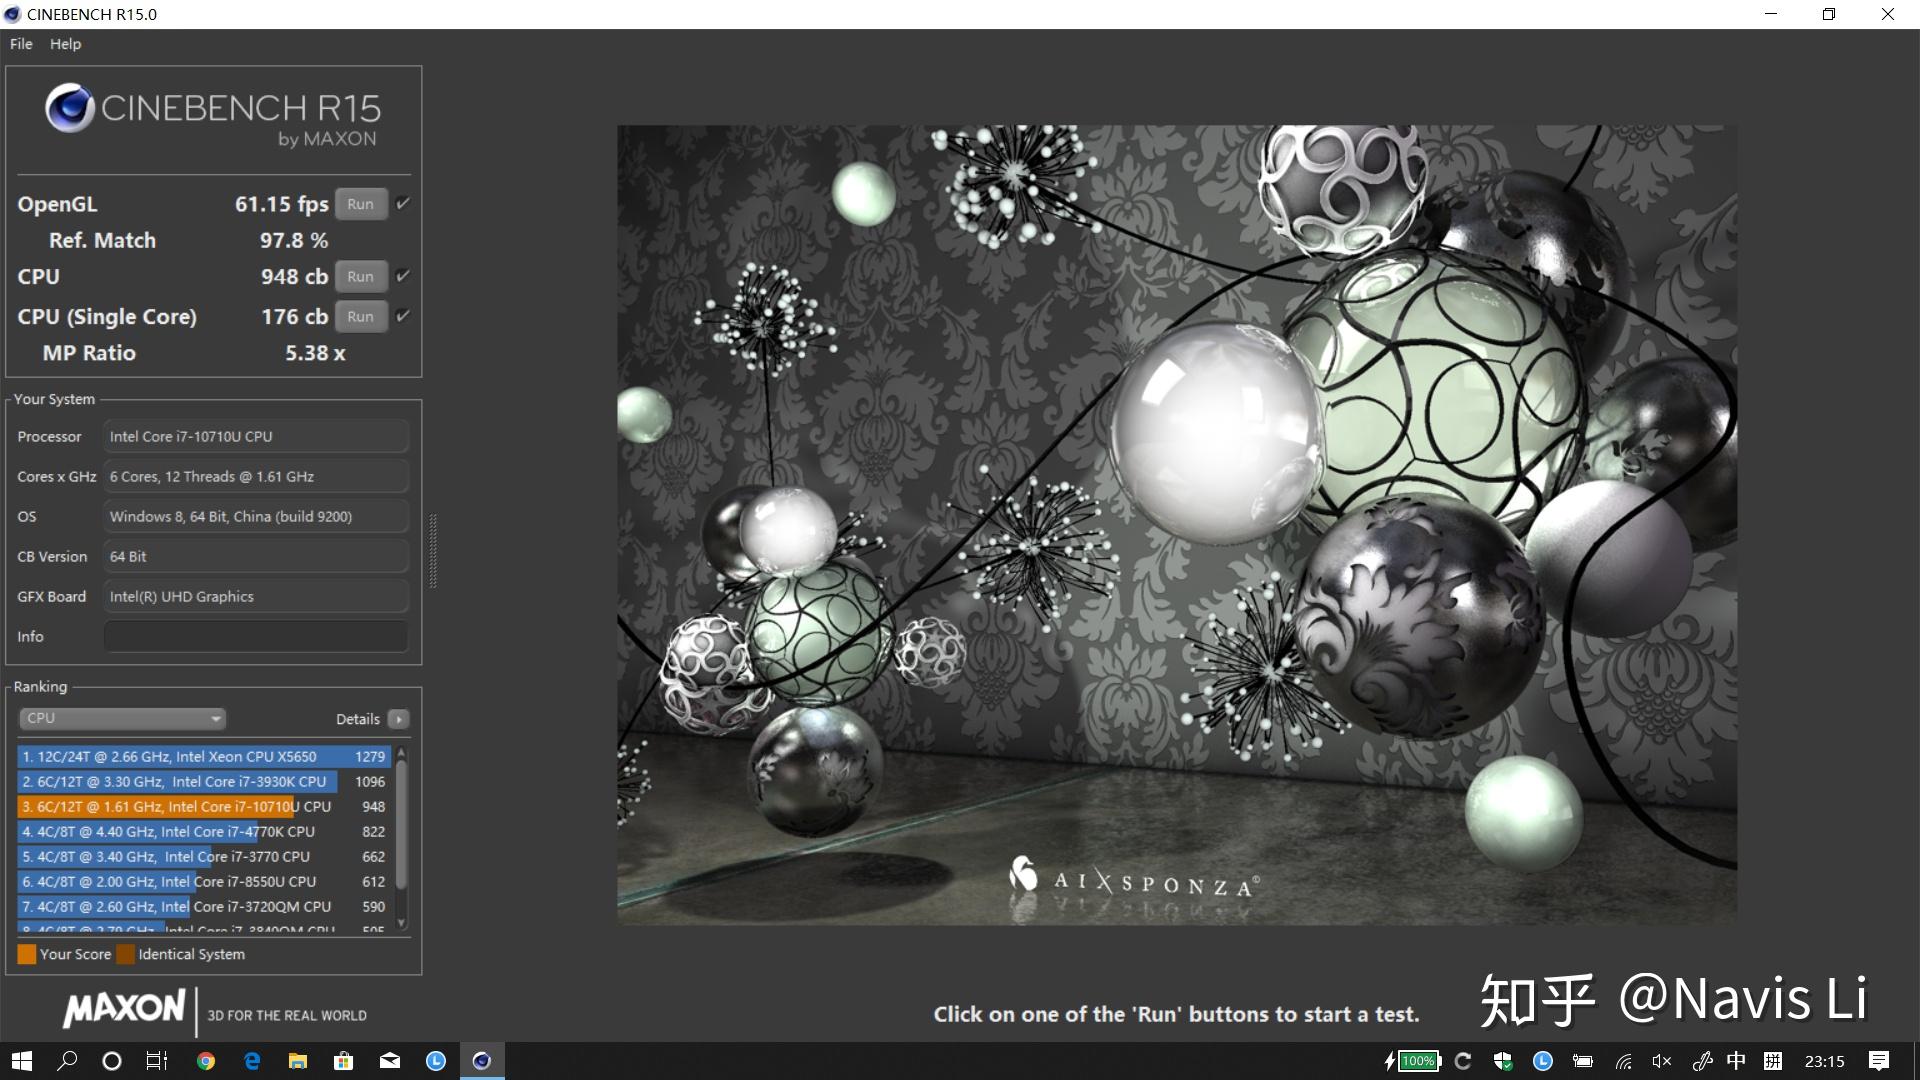Launch Microsoft Edge from taskbar
This screenshot has height=1080, width=1920.
tap(252, 1061)
